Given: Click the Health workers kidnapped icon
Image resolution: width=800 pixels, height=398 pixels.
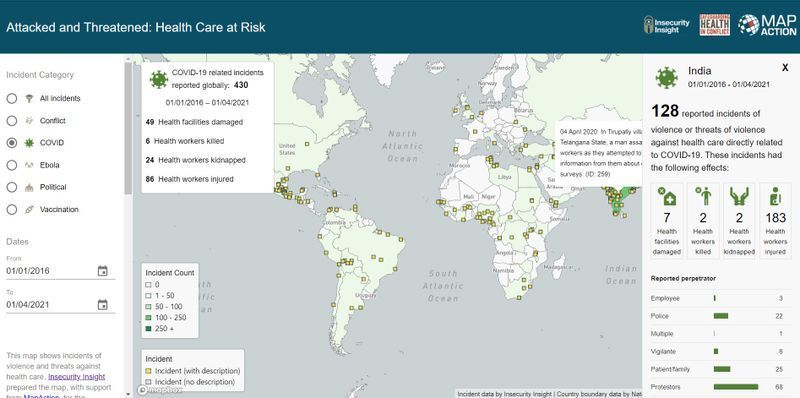Looking at the screenshot, I should click(x=739, y=196).
